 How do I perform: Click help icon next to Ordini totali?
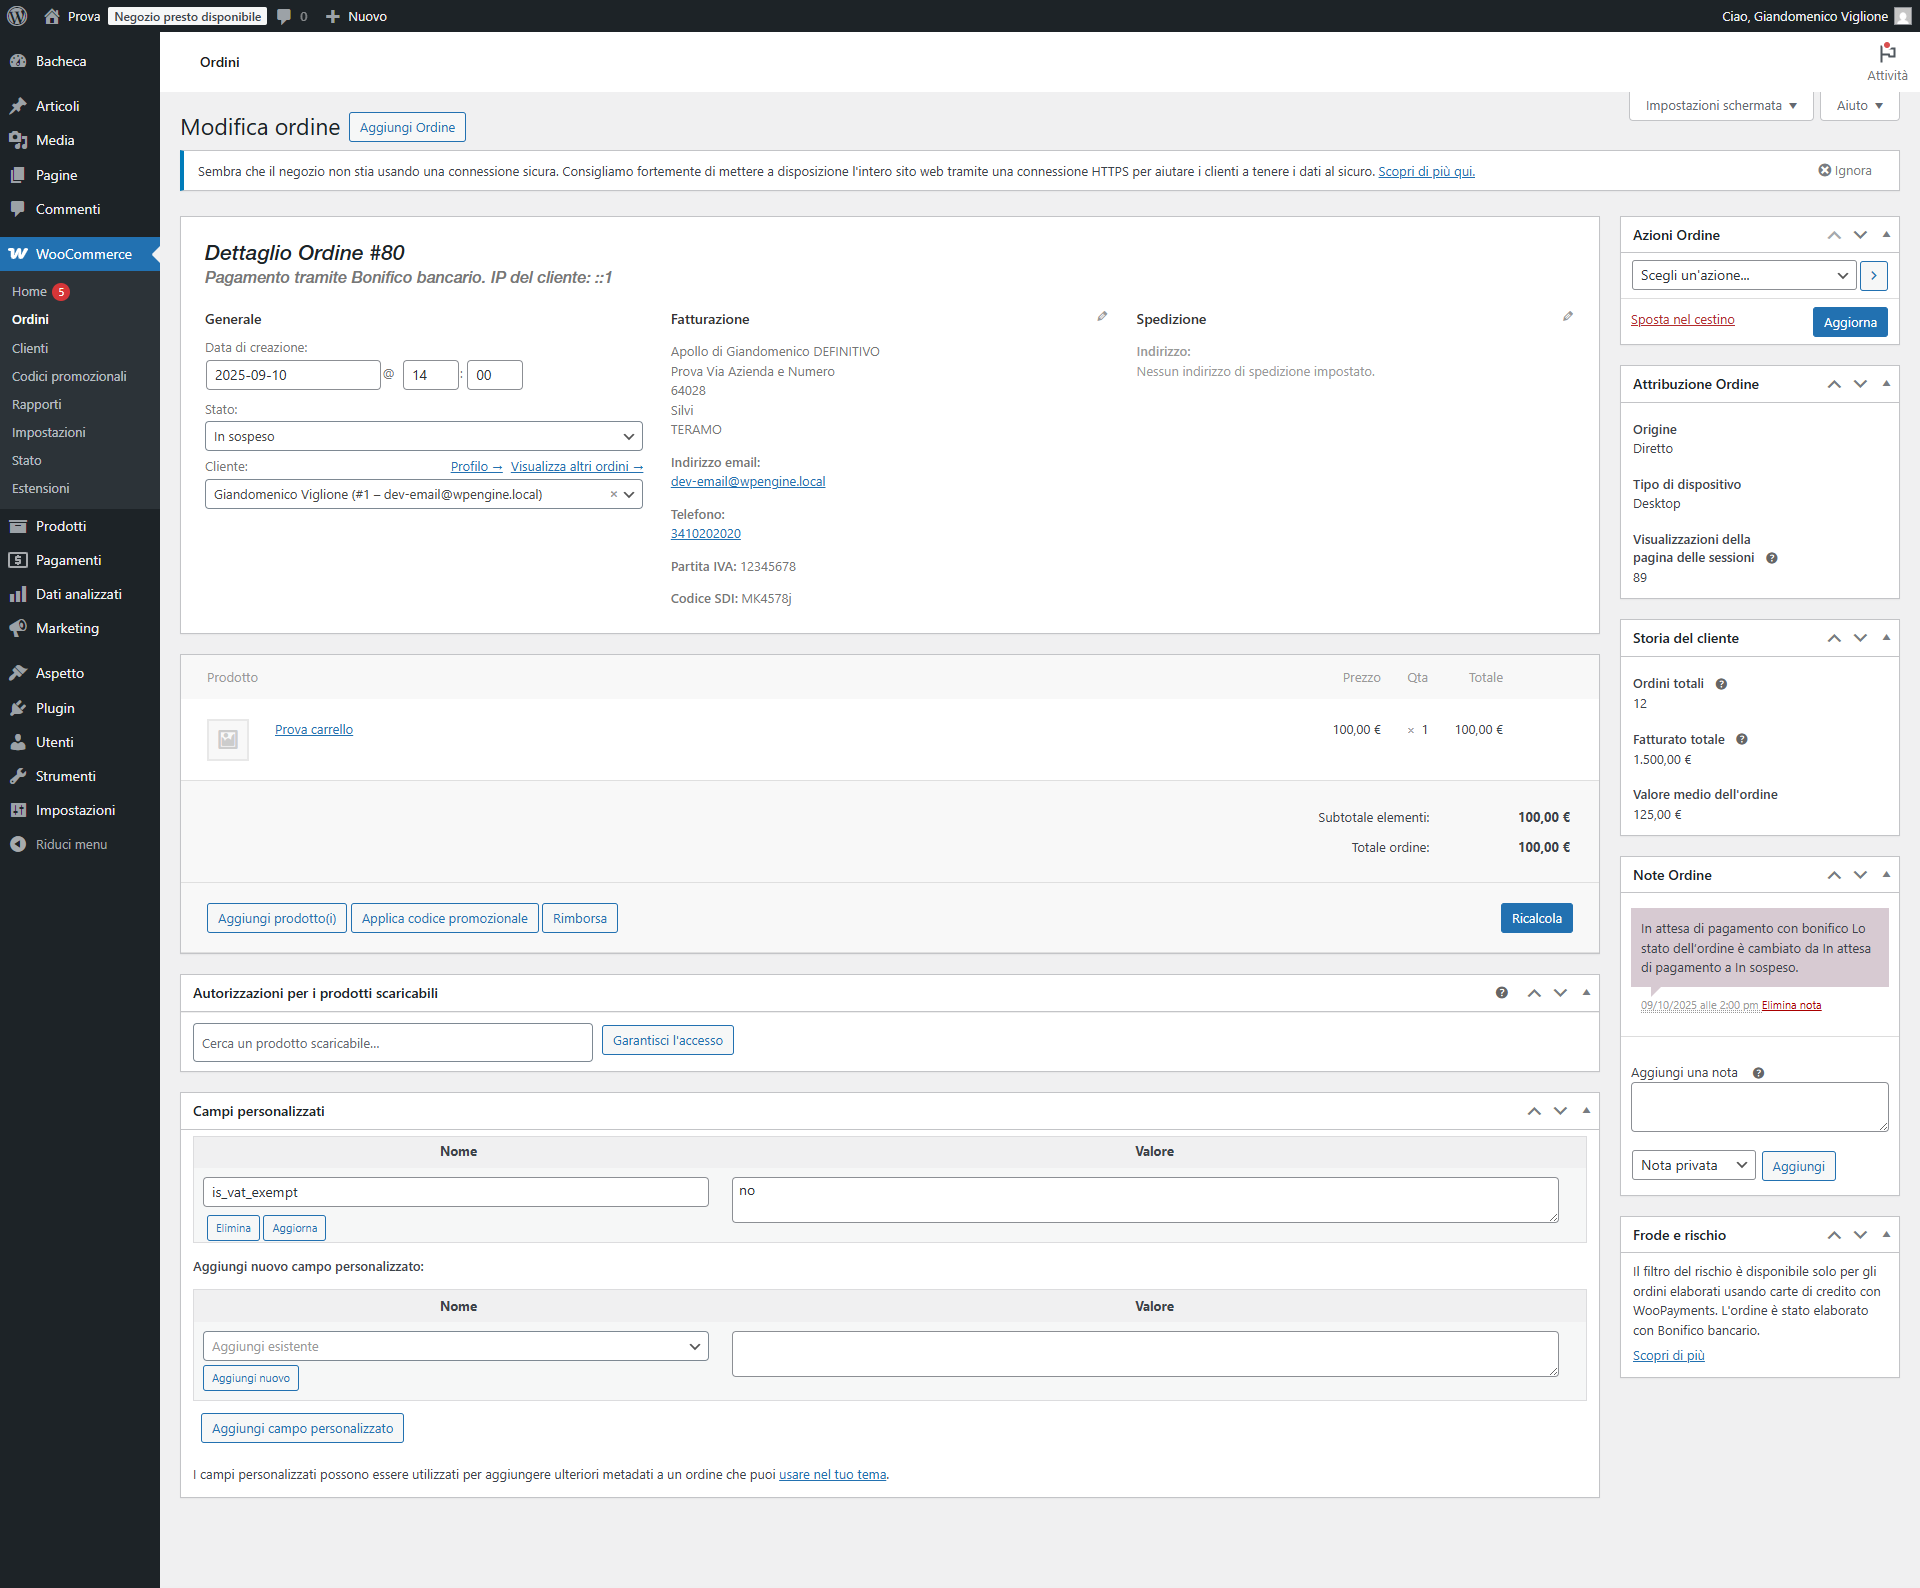1721,685
